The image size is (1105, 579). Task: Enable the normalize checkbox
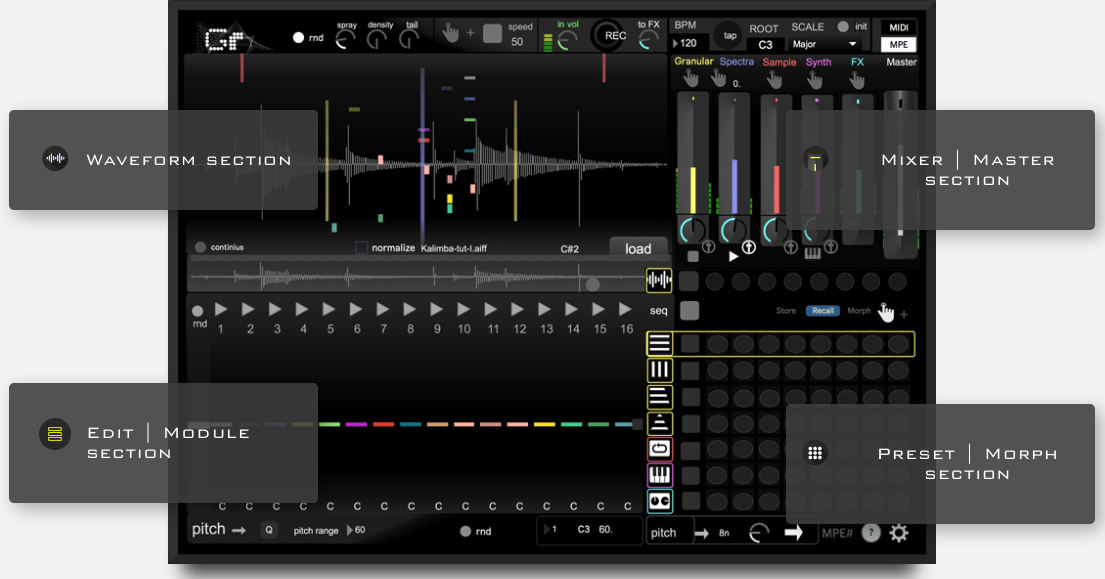(362, 248)
